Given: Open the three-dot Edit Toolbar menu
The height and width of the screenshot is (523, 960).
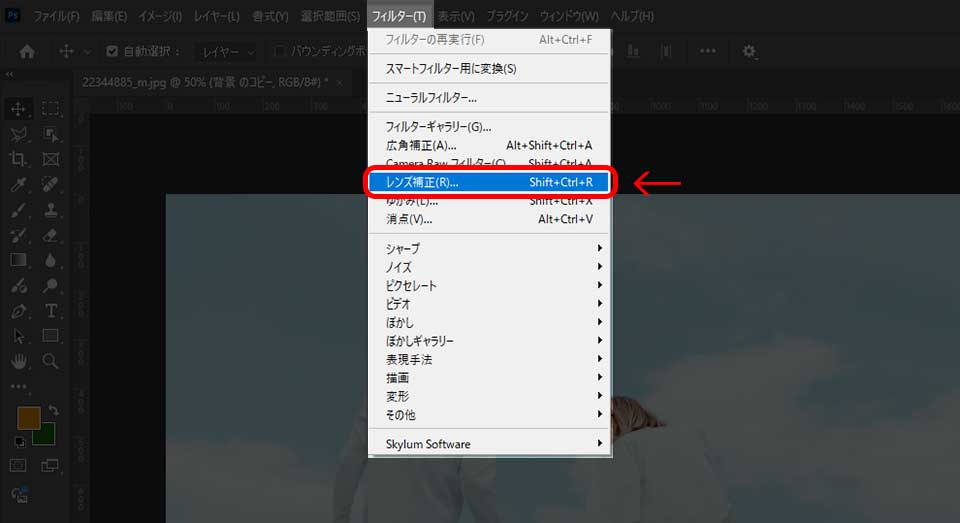Looking at the screenshot, I should click(x=18, y=386).
